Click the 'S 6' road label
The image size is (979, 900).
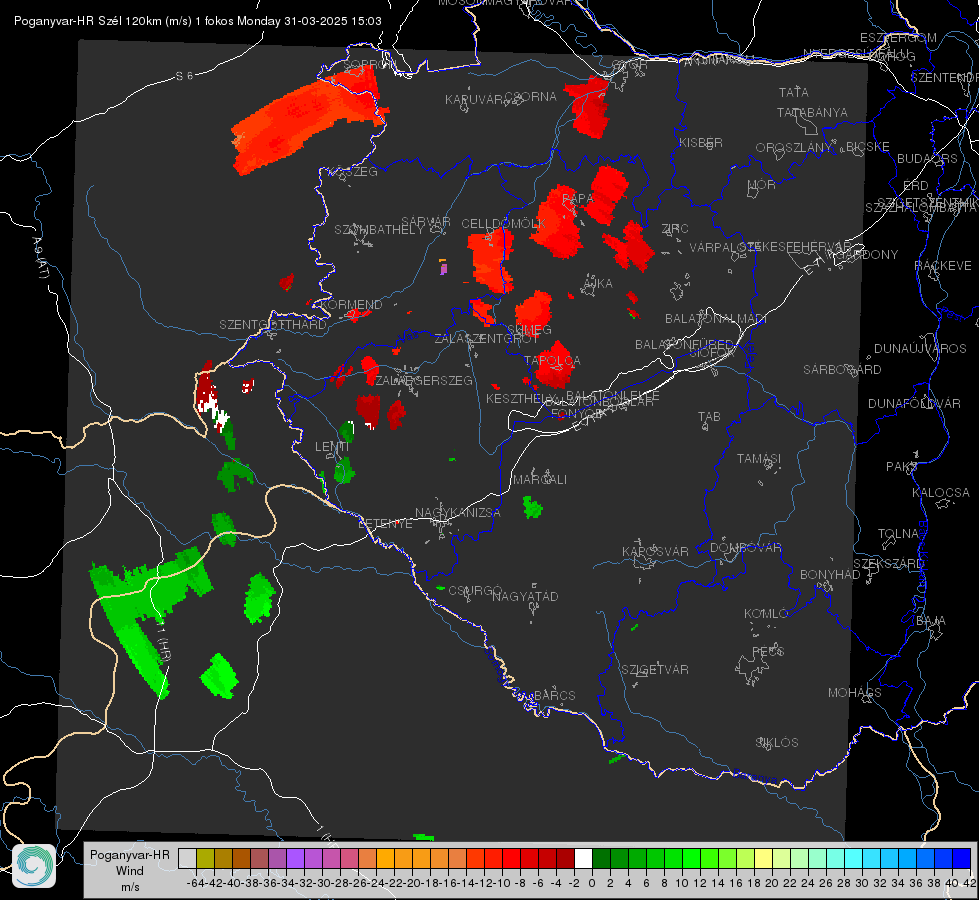184,76
